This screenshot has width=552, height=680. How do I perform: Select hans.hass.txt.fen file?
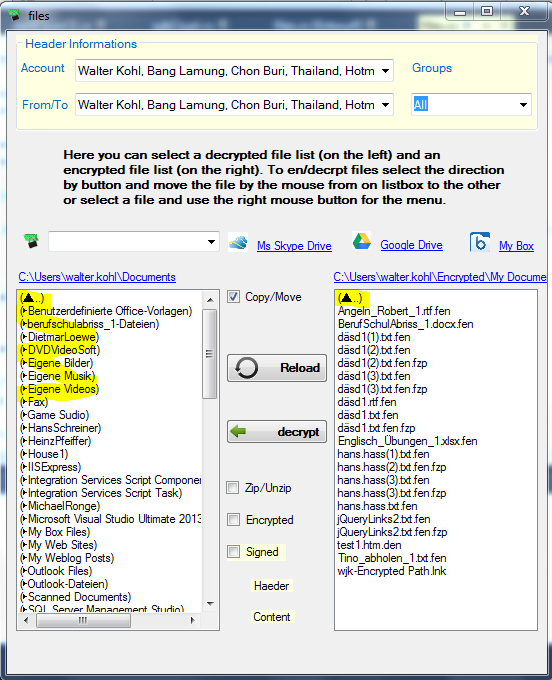click(x=377, y=506)
